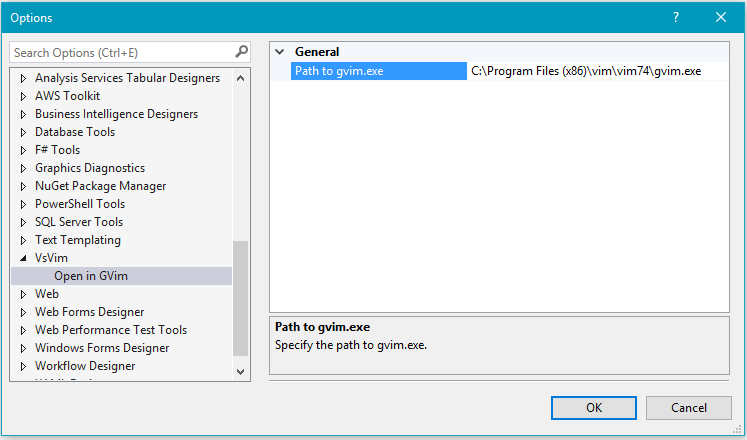Expand Web Performance Test Tools arrow

pos(23,330)
